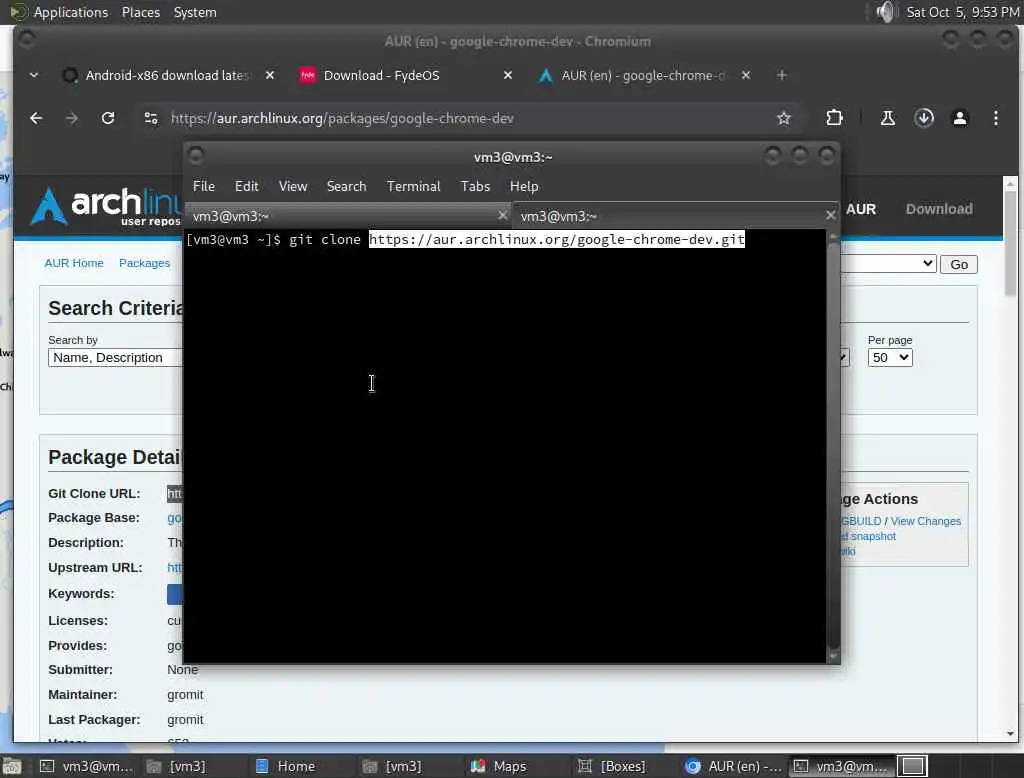Click the address bar URL
The width and height of the screenshot is (1024, 778).
coord(342,118)
